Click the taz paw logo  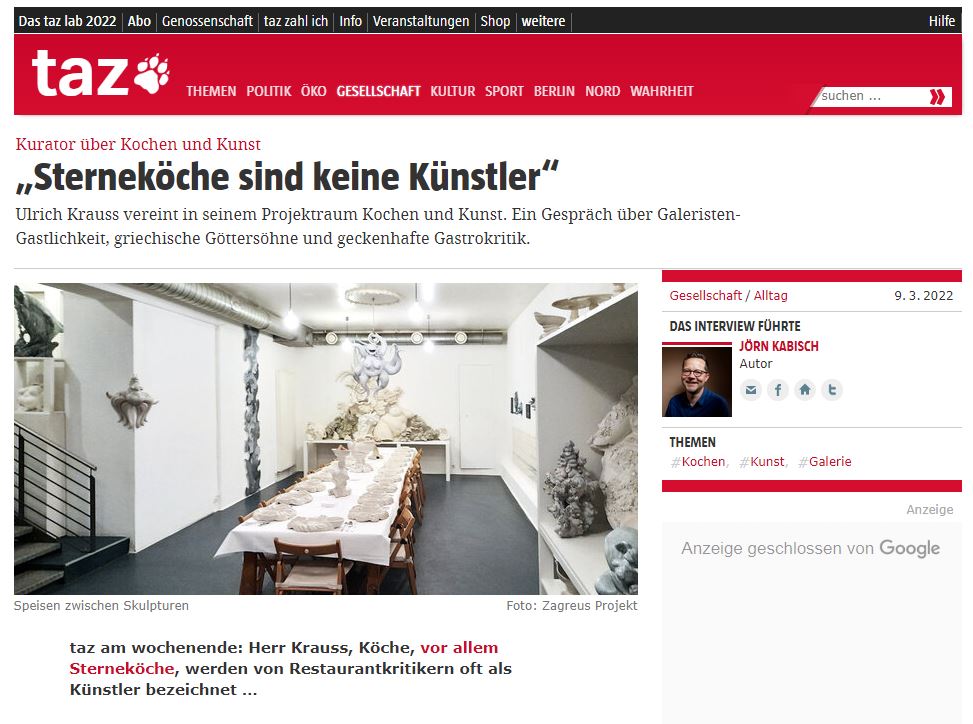point(101,74)
